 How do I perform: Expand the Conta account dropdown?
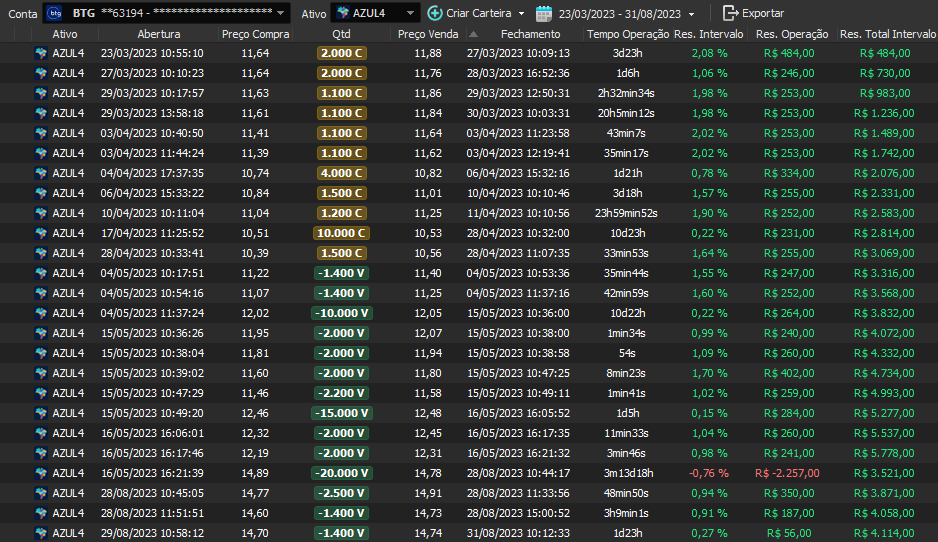pyautogui.click(x=281, y=14)
